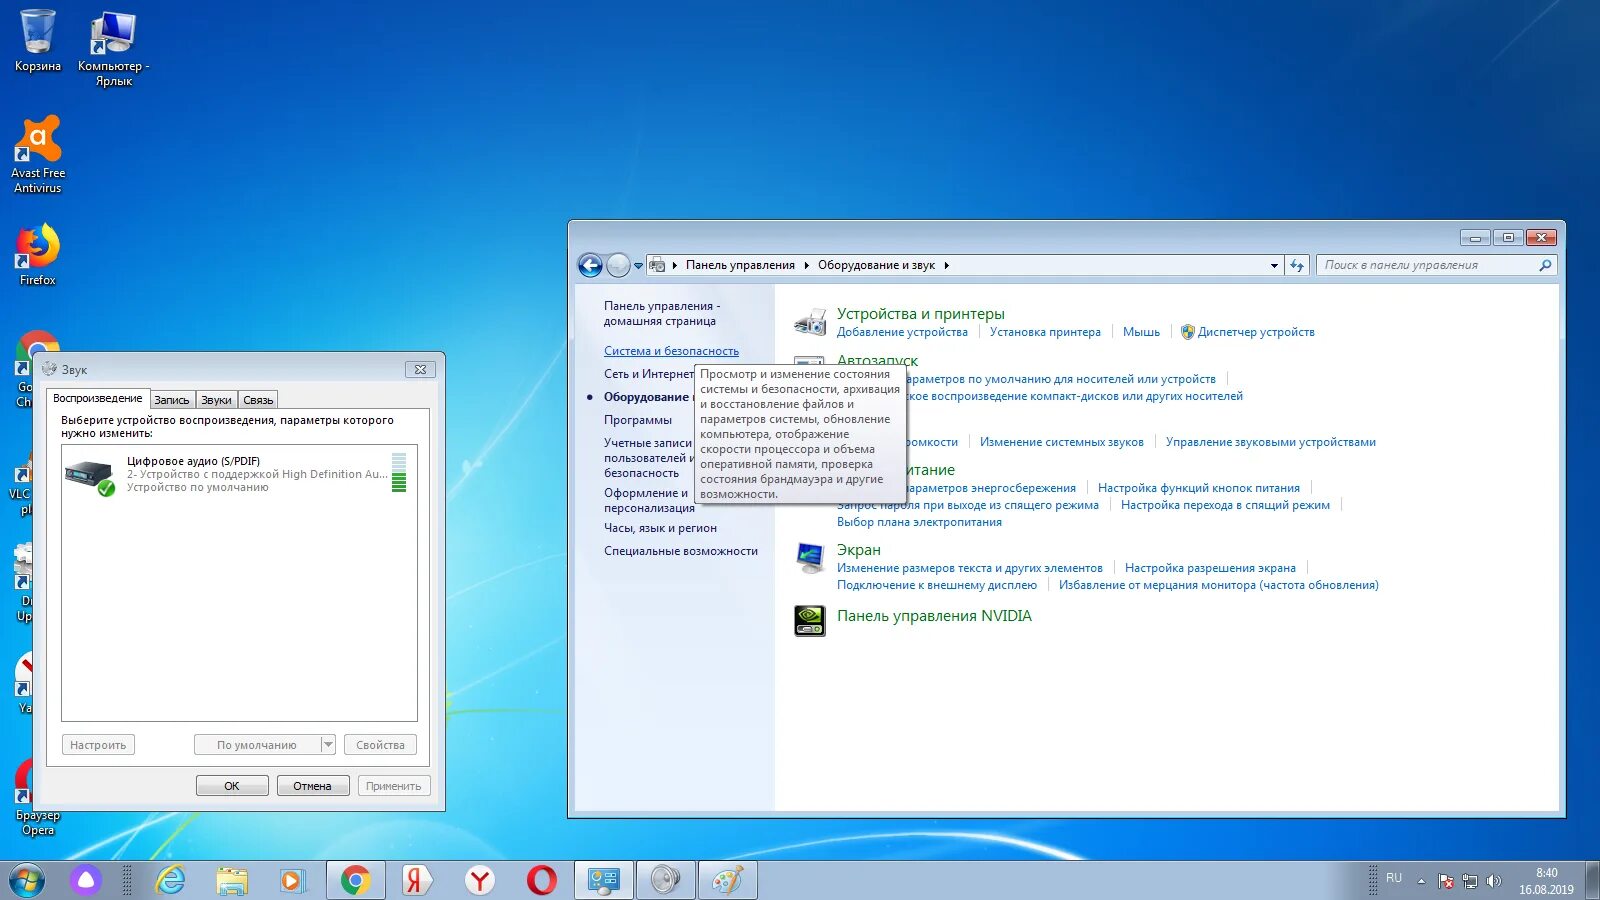Open Opera from the taskbar
The width and height of the screenshot is (1600, 900).
[x=541, y=881]
